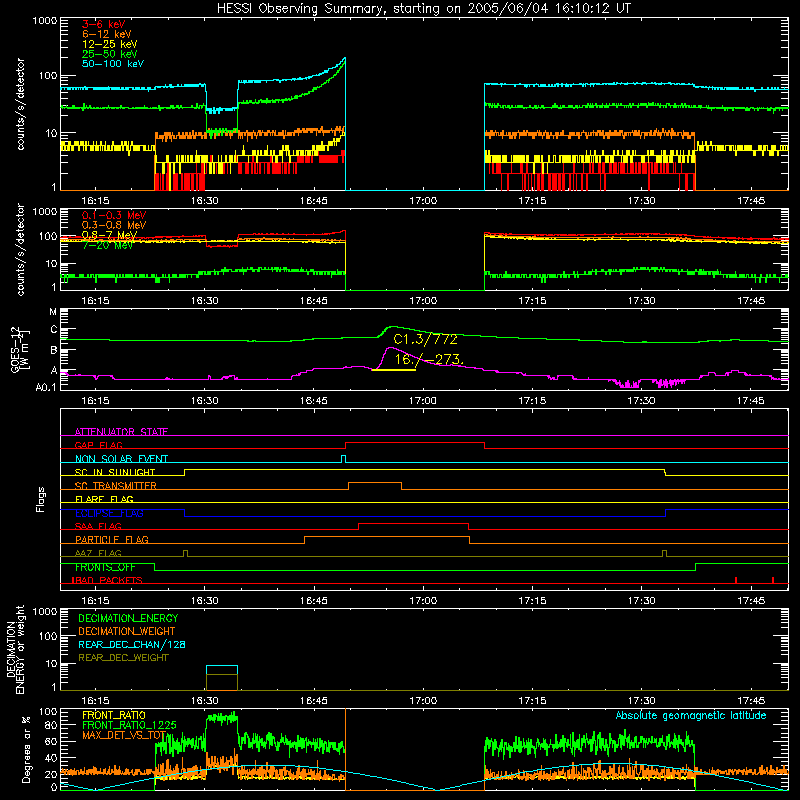Click the 0.3-0.8 MeV legend label
Image resolution: width=800 pixels, height=800 pixels.
pos(114,225)
